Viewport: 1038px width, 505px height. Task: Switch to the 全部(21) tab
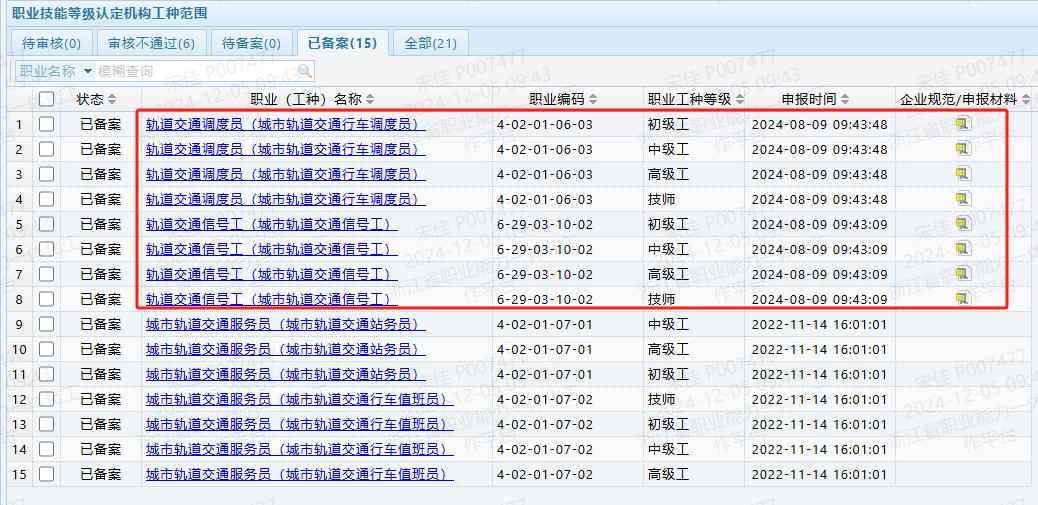coord(430,43)
